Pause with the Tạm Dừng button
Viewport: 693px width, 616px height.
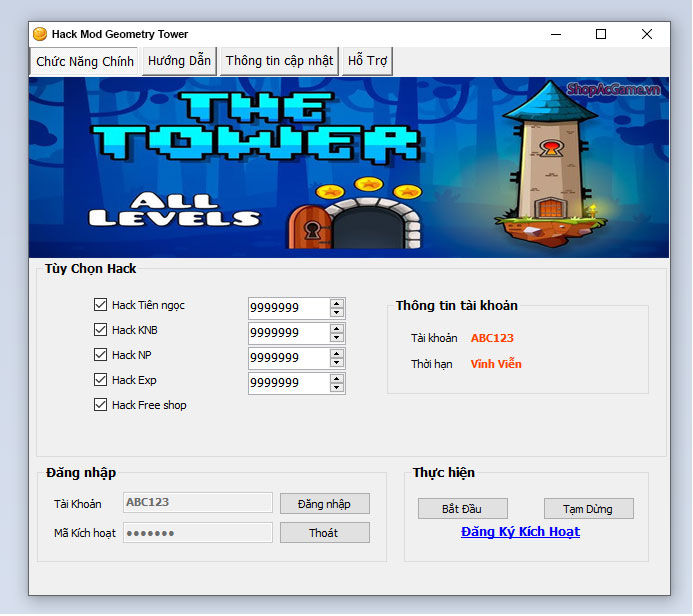click(x=589, y=509)
